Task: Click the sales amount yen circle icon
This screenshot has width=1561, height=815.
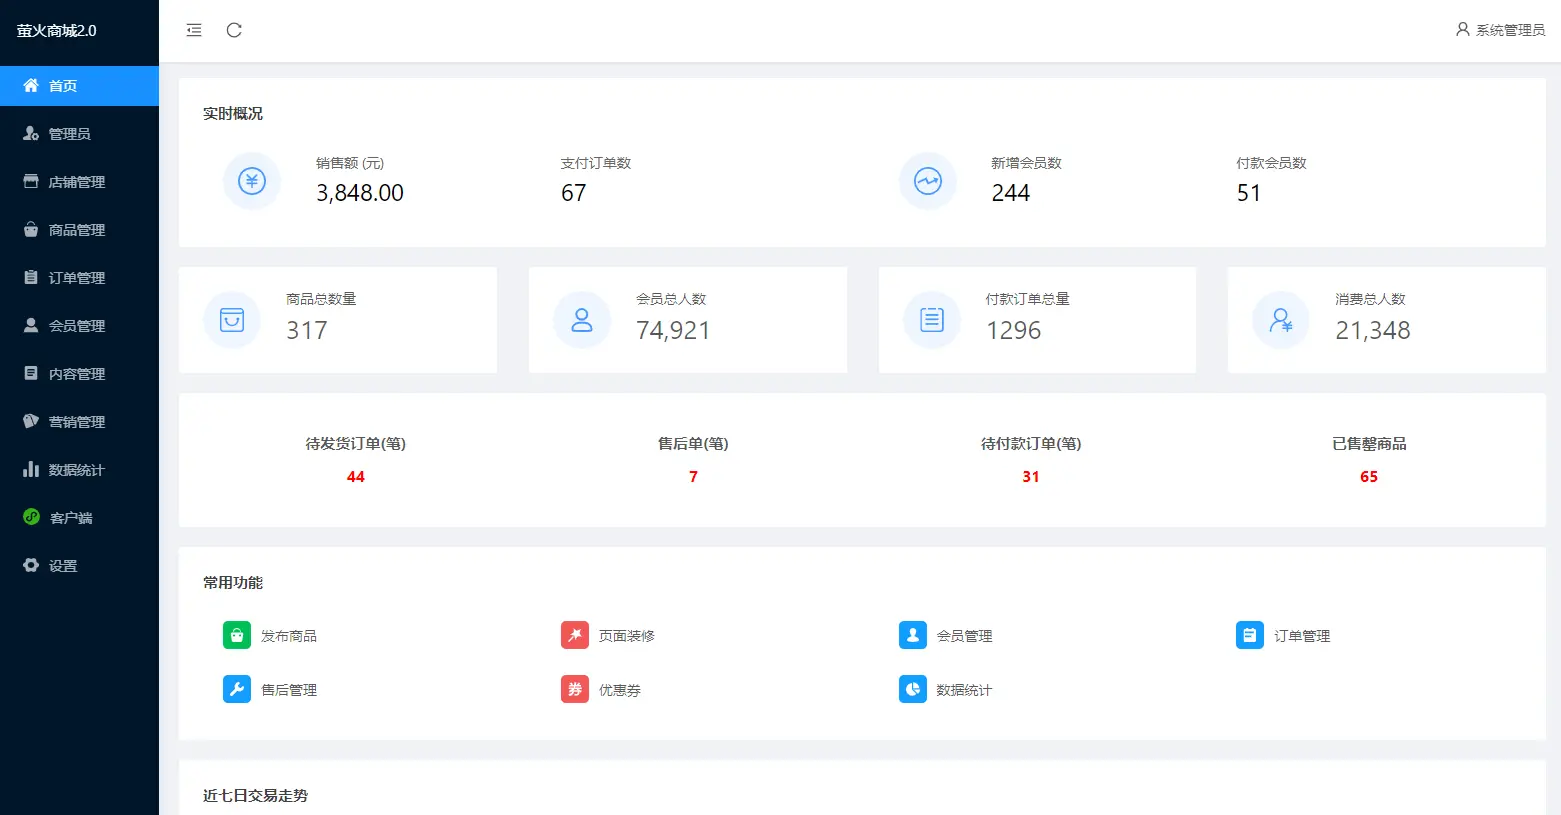Action: pos(251,181)
